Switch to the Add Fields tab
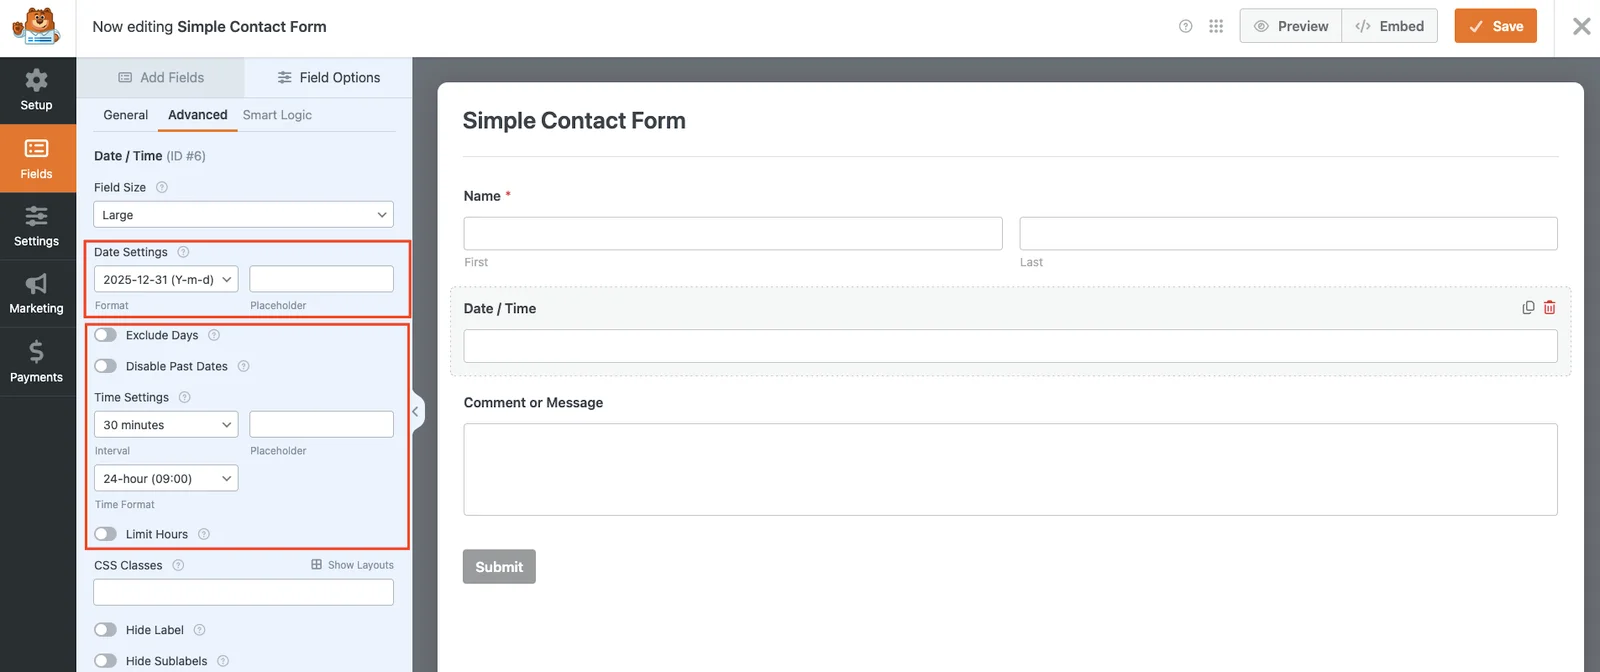The width and height of the screenshot is (1600, 672). tap(161, 78)
